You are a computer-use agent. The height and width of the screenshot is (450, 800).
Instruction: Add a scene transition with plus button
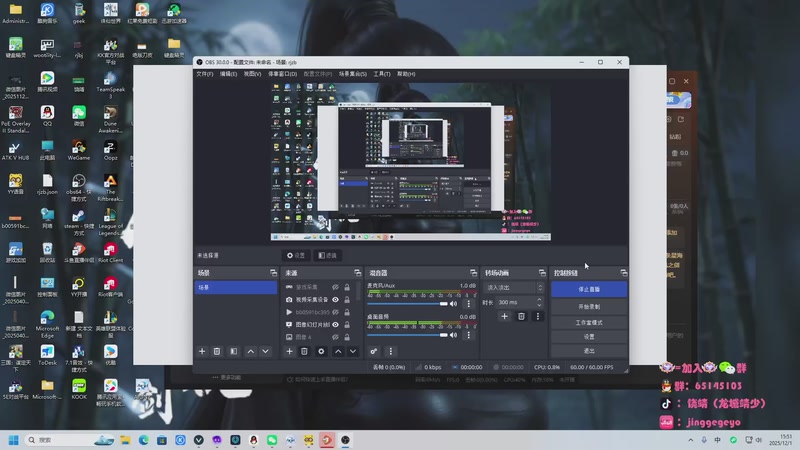(504, 316)
